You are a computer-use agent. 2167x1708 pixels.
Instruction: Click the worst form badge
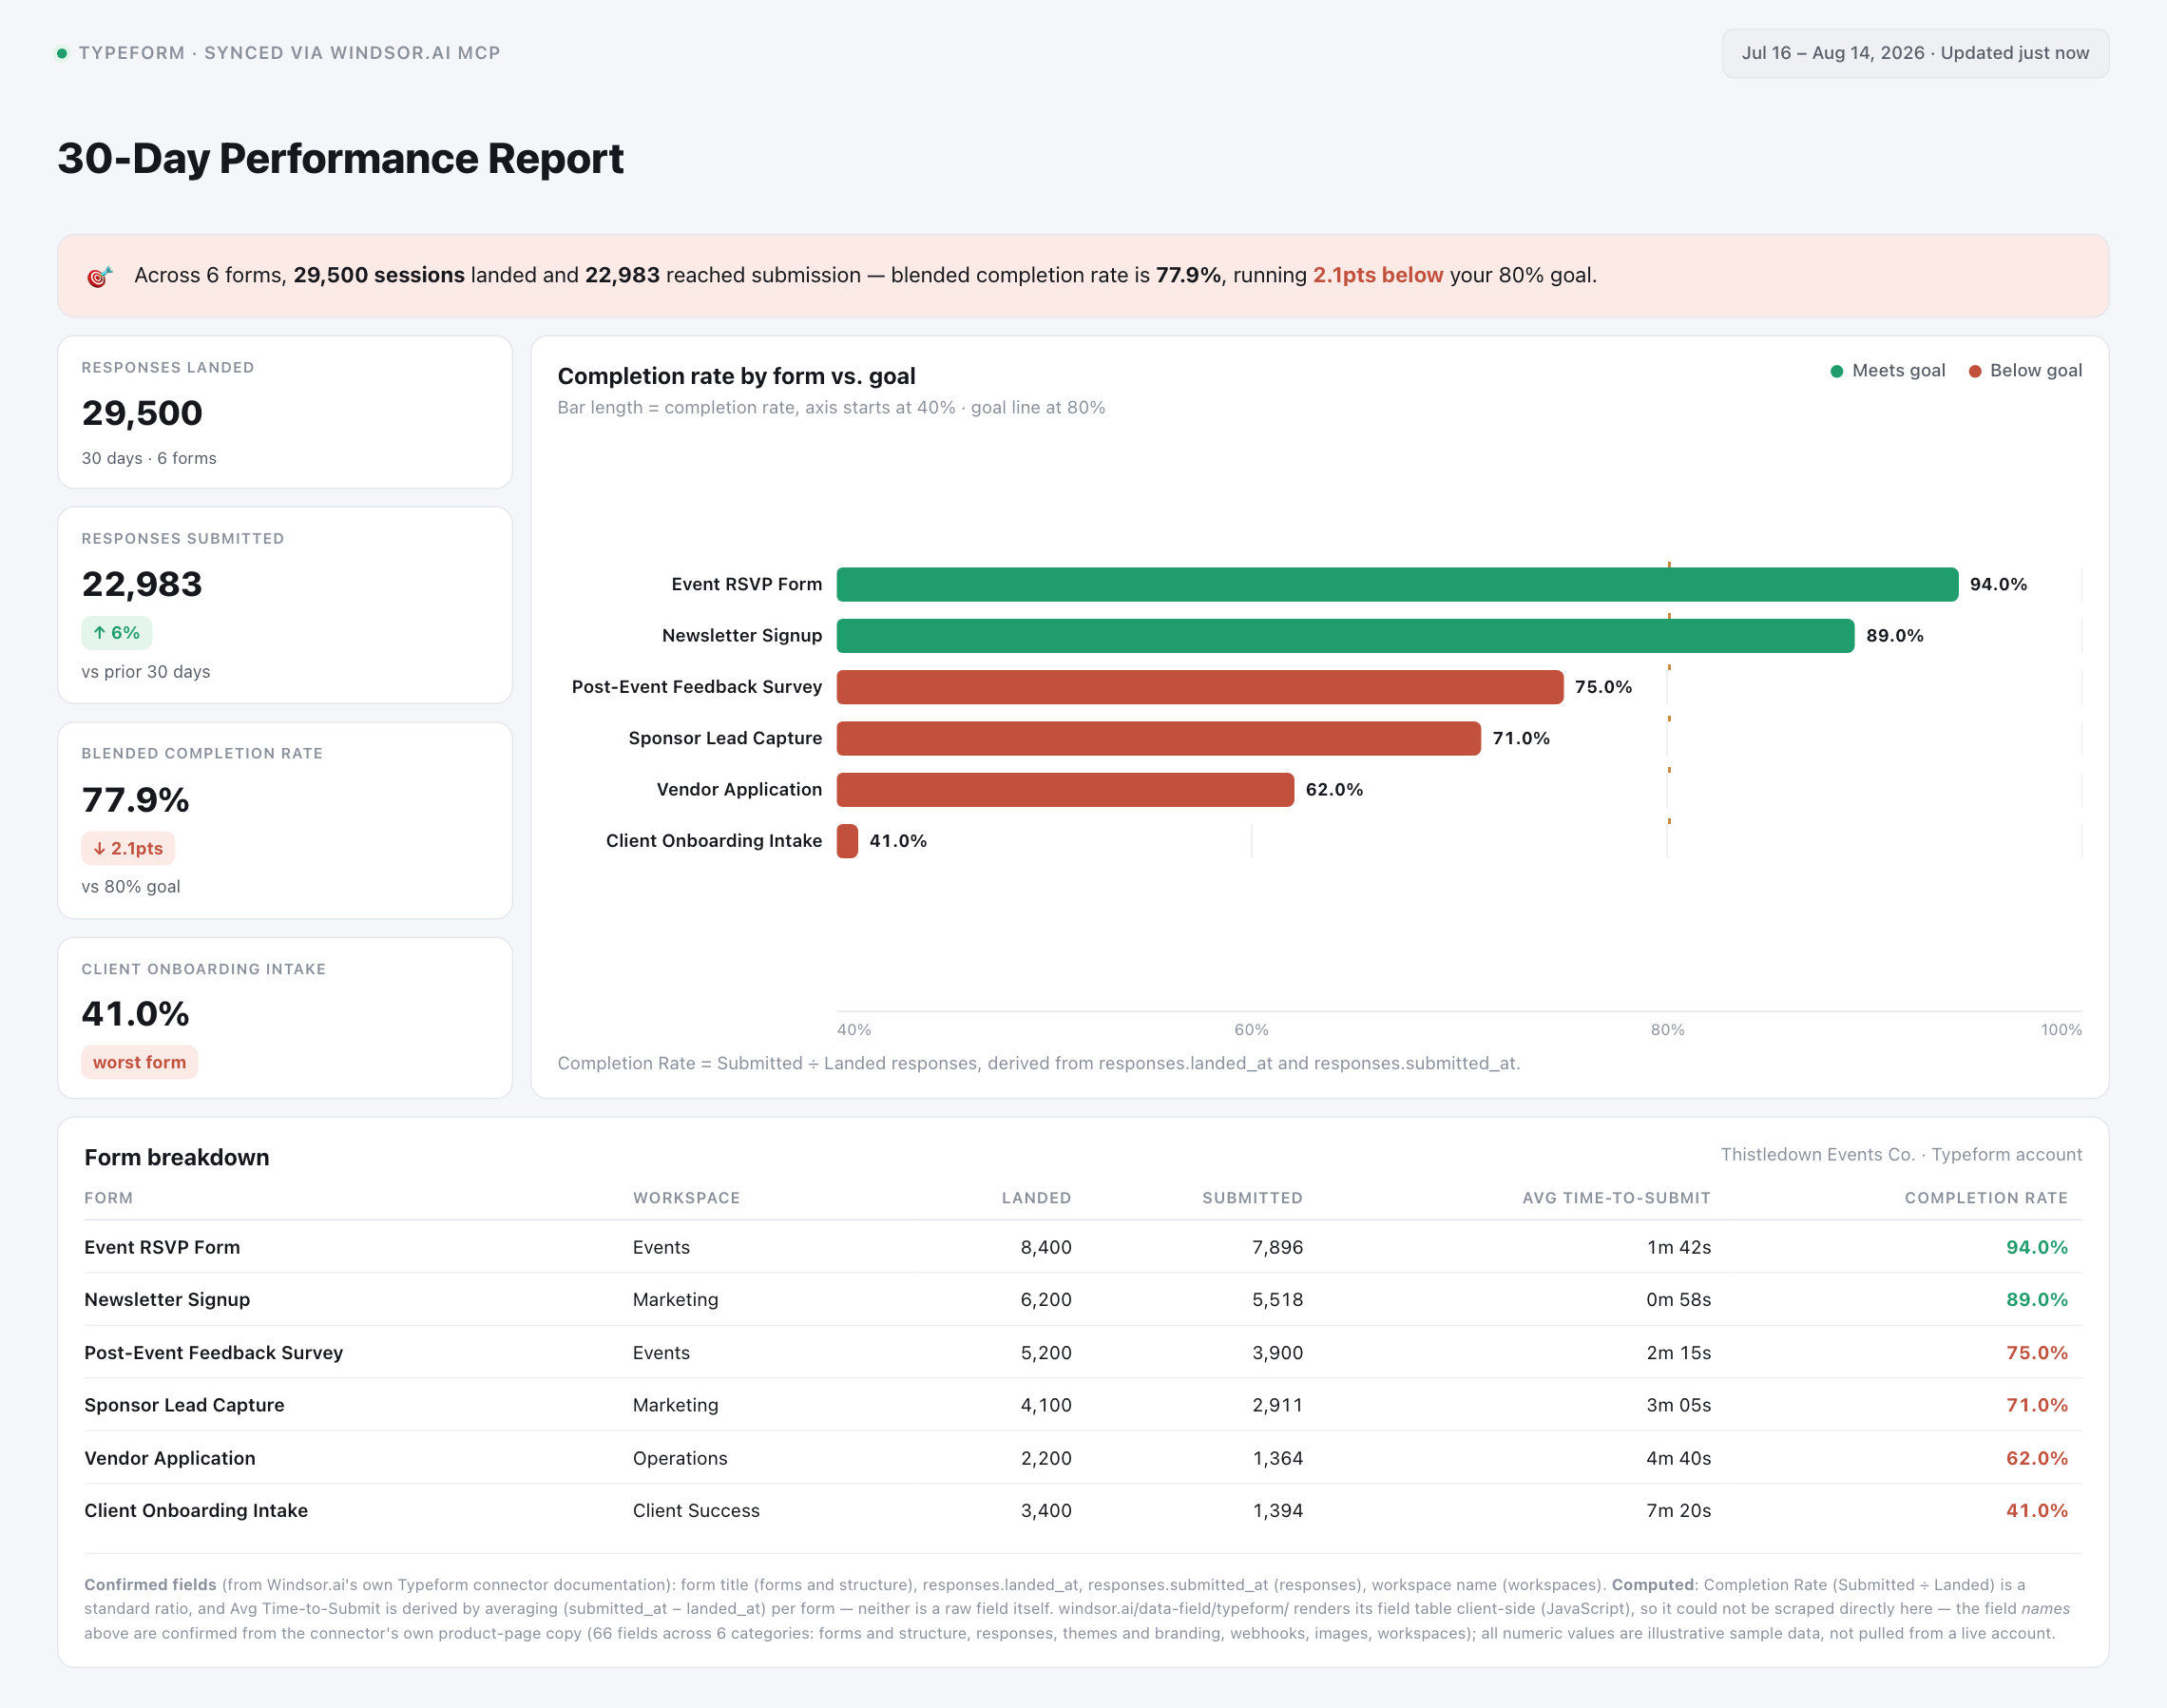139,1062
